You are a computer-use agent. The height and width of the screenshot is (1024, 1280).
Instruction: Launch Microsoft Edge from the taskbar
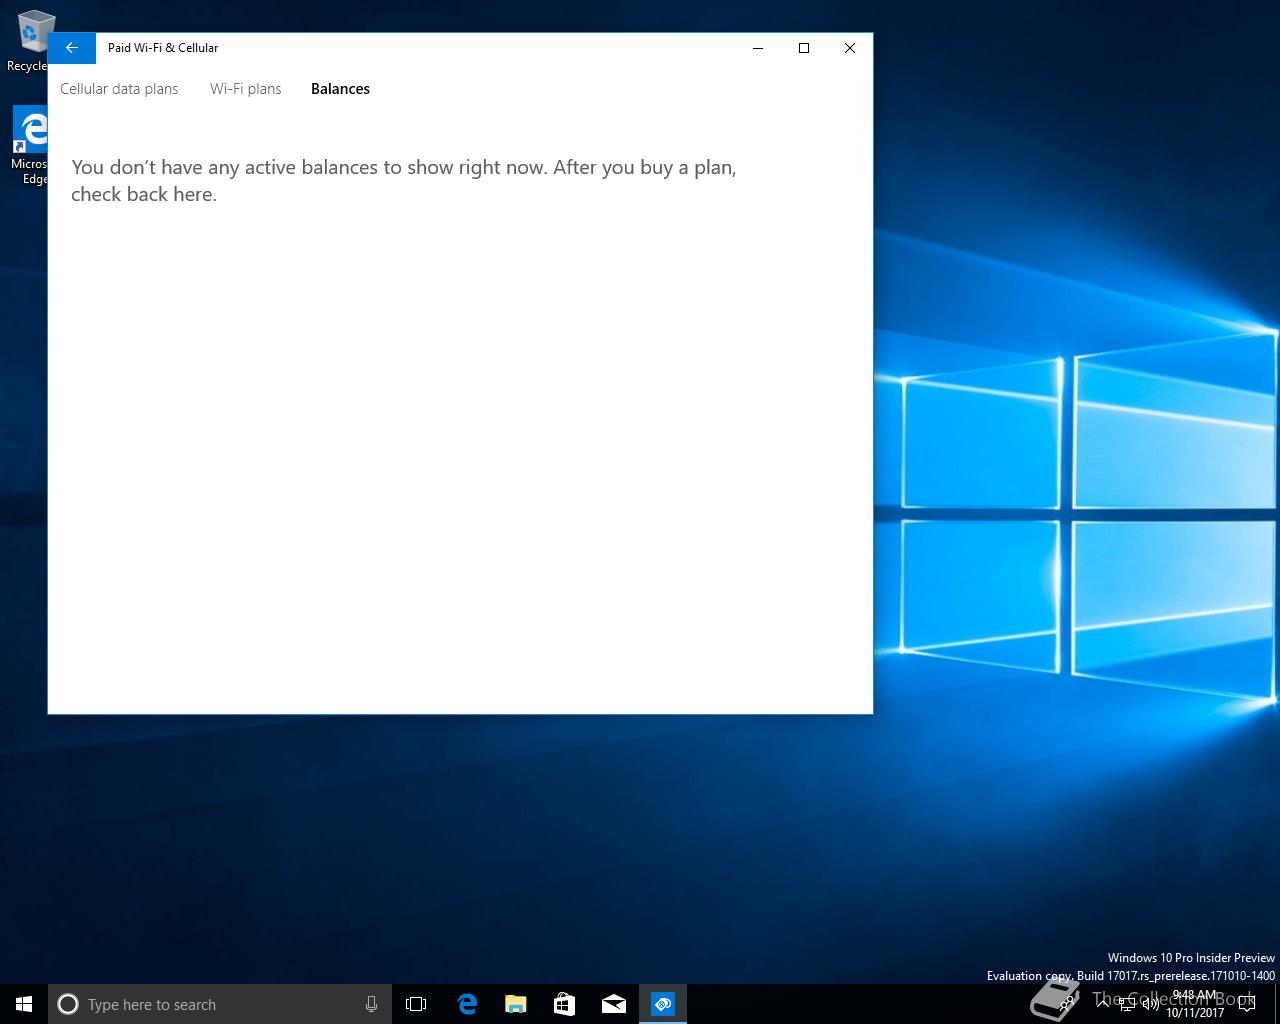pyautogui.click(x=466, y=1004)
